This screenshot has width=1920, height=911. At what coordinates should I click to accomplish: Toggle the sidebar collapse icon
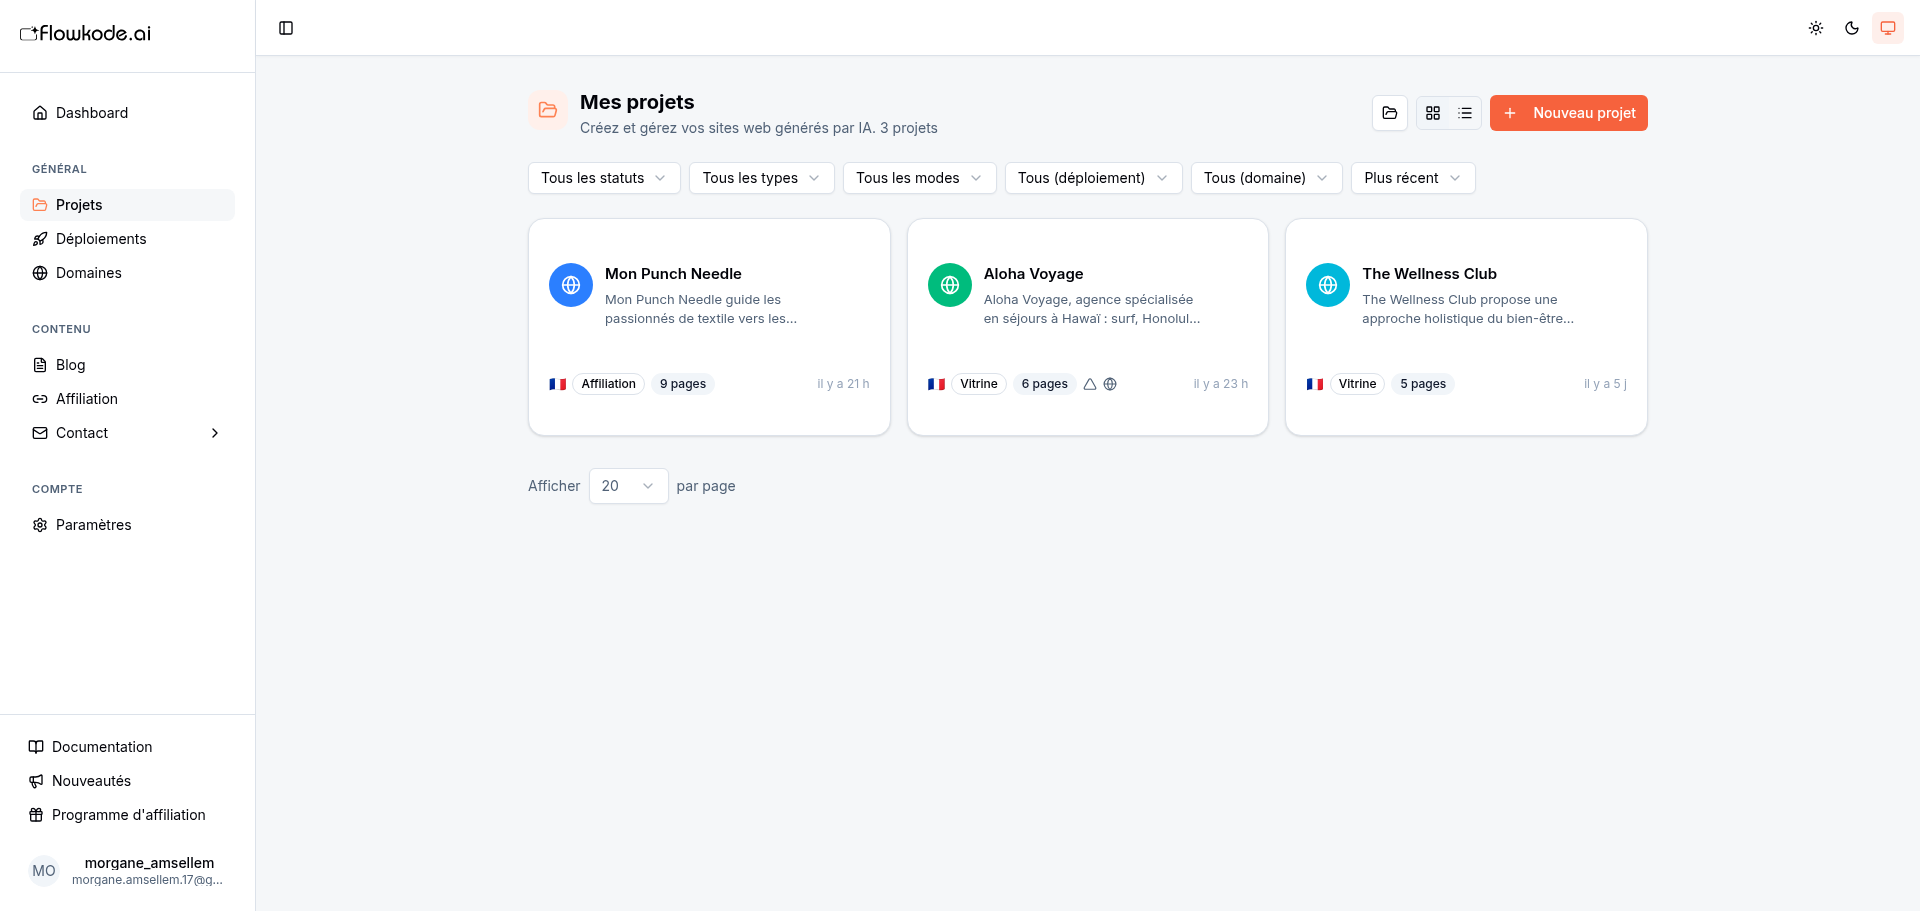(x=286, y=28)
